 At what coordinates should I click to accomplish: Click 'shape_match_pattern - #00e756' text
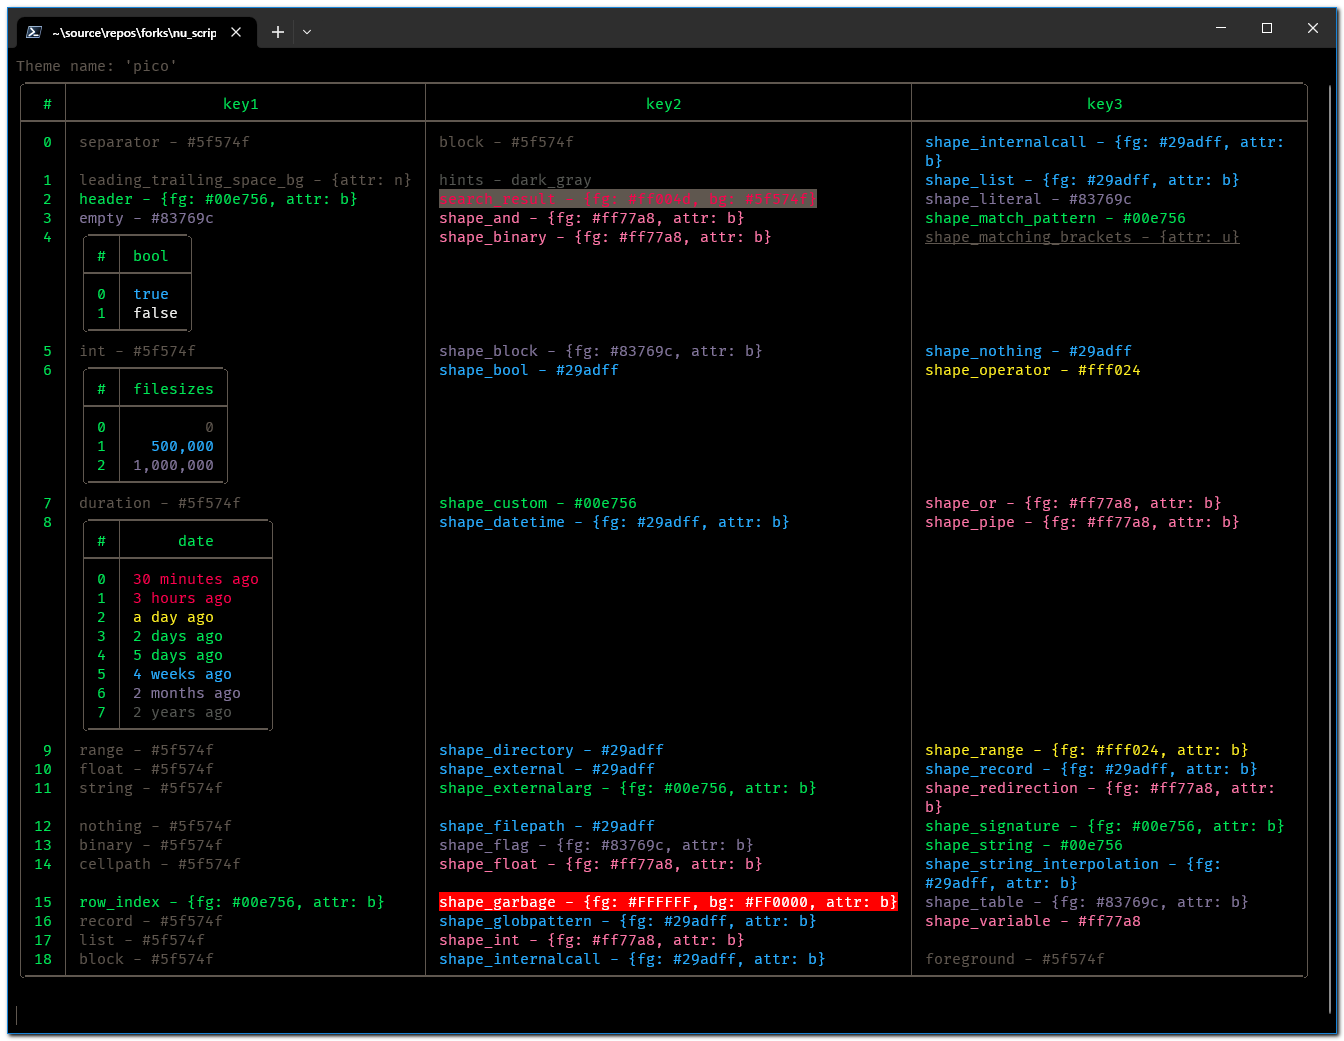point(1055,218)
